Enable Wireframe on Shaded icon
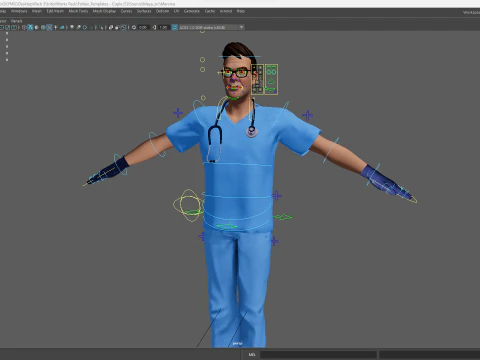 [43, 27]
